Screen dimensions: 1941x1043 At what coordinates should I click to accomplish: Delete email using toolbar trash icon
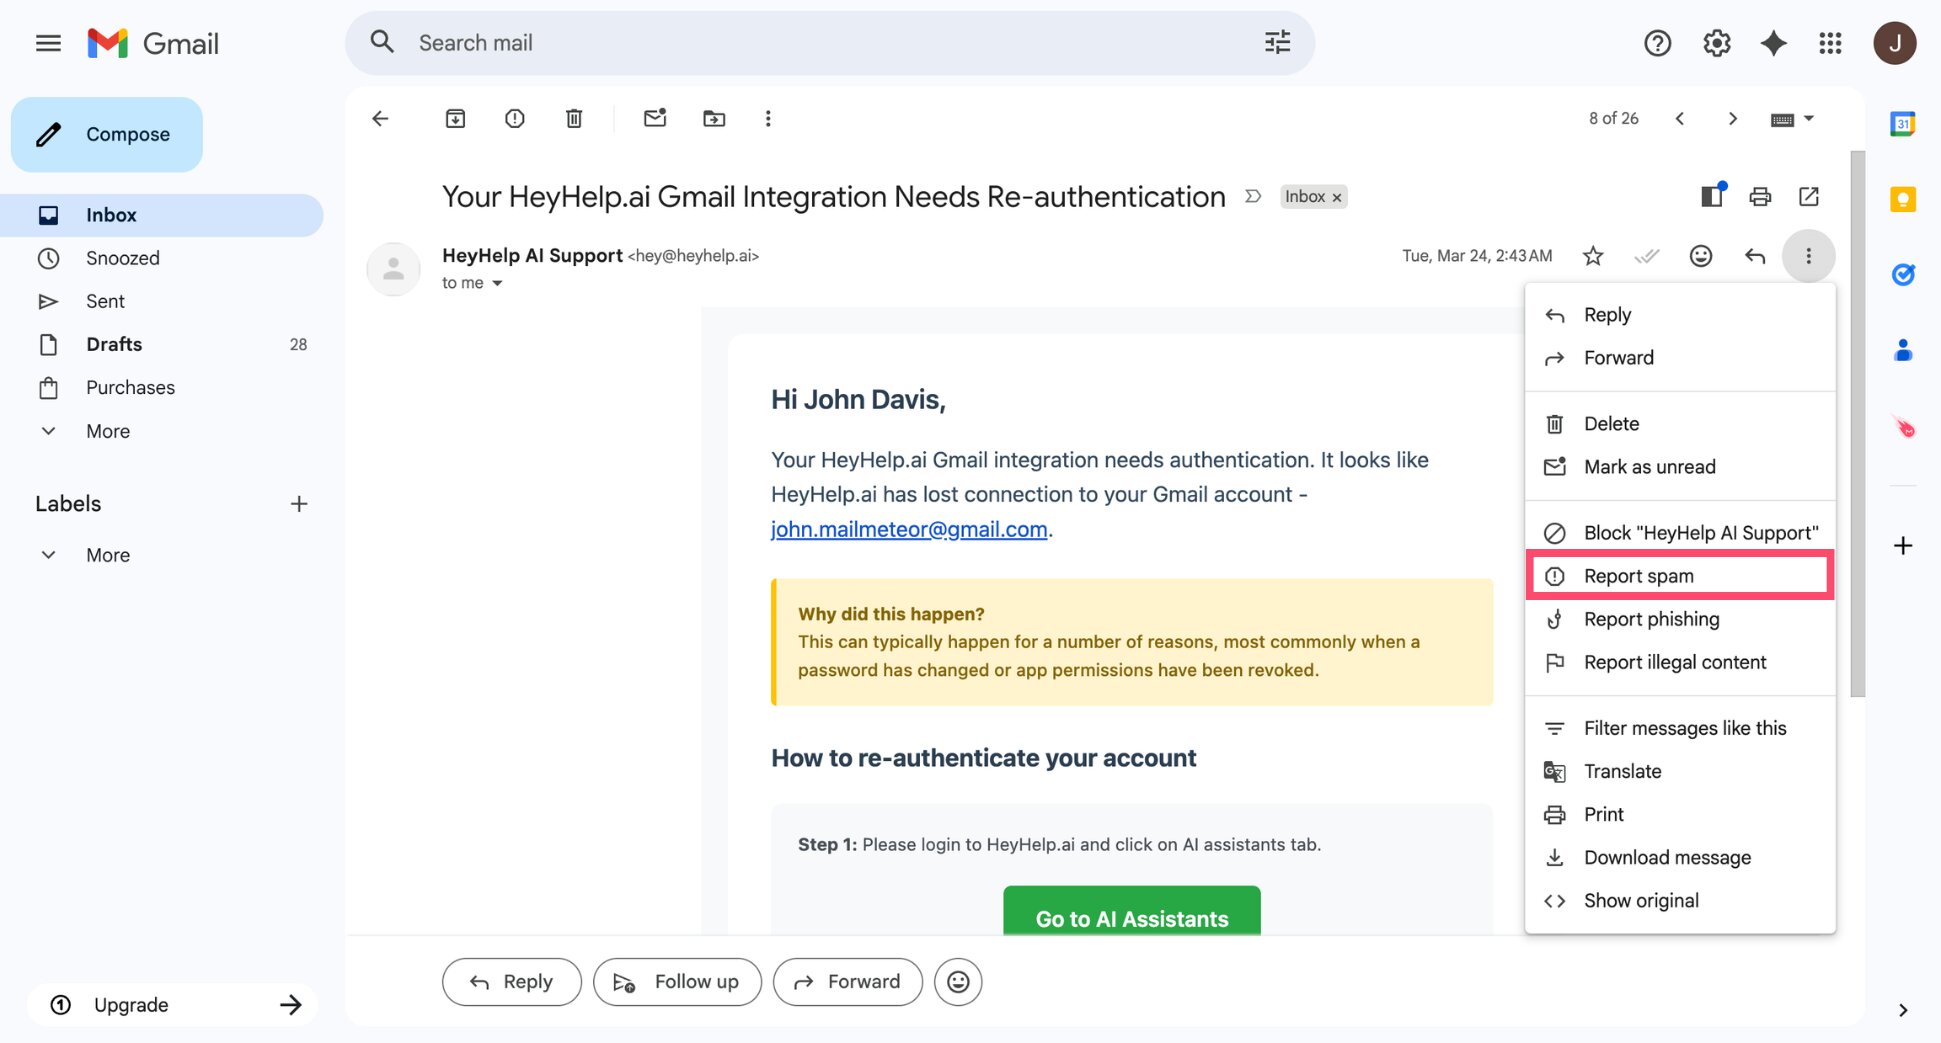[x=574, y=119]
